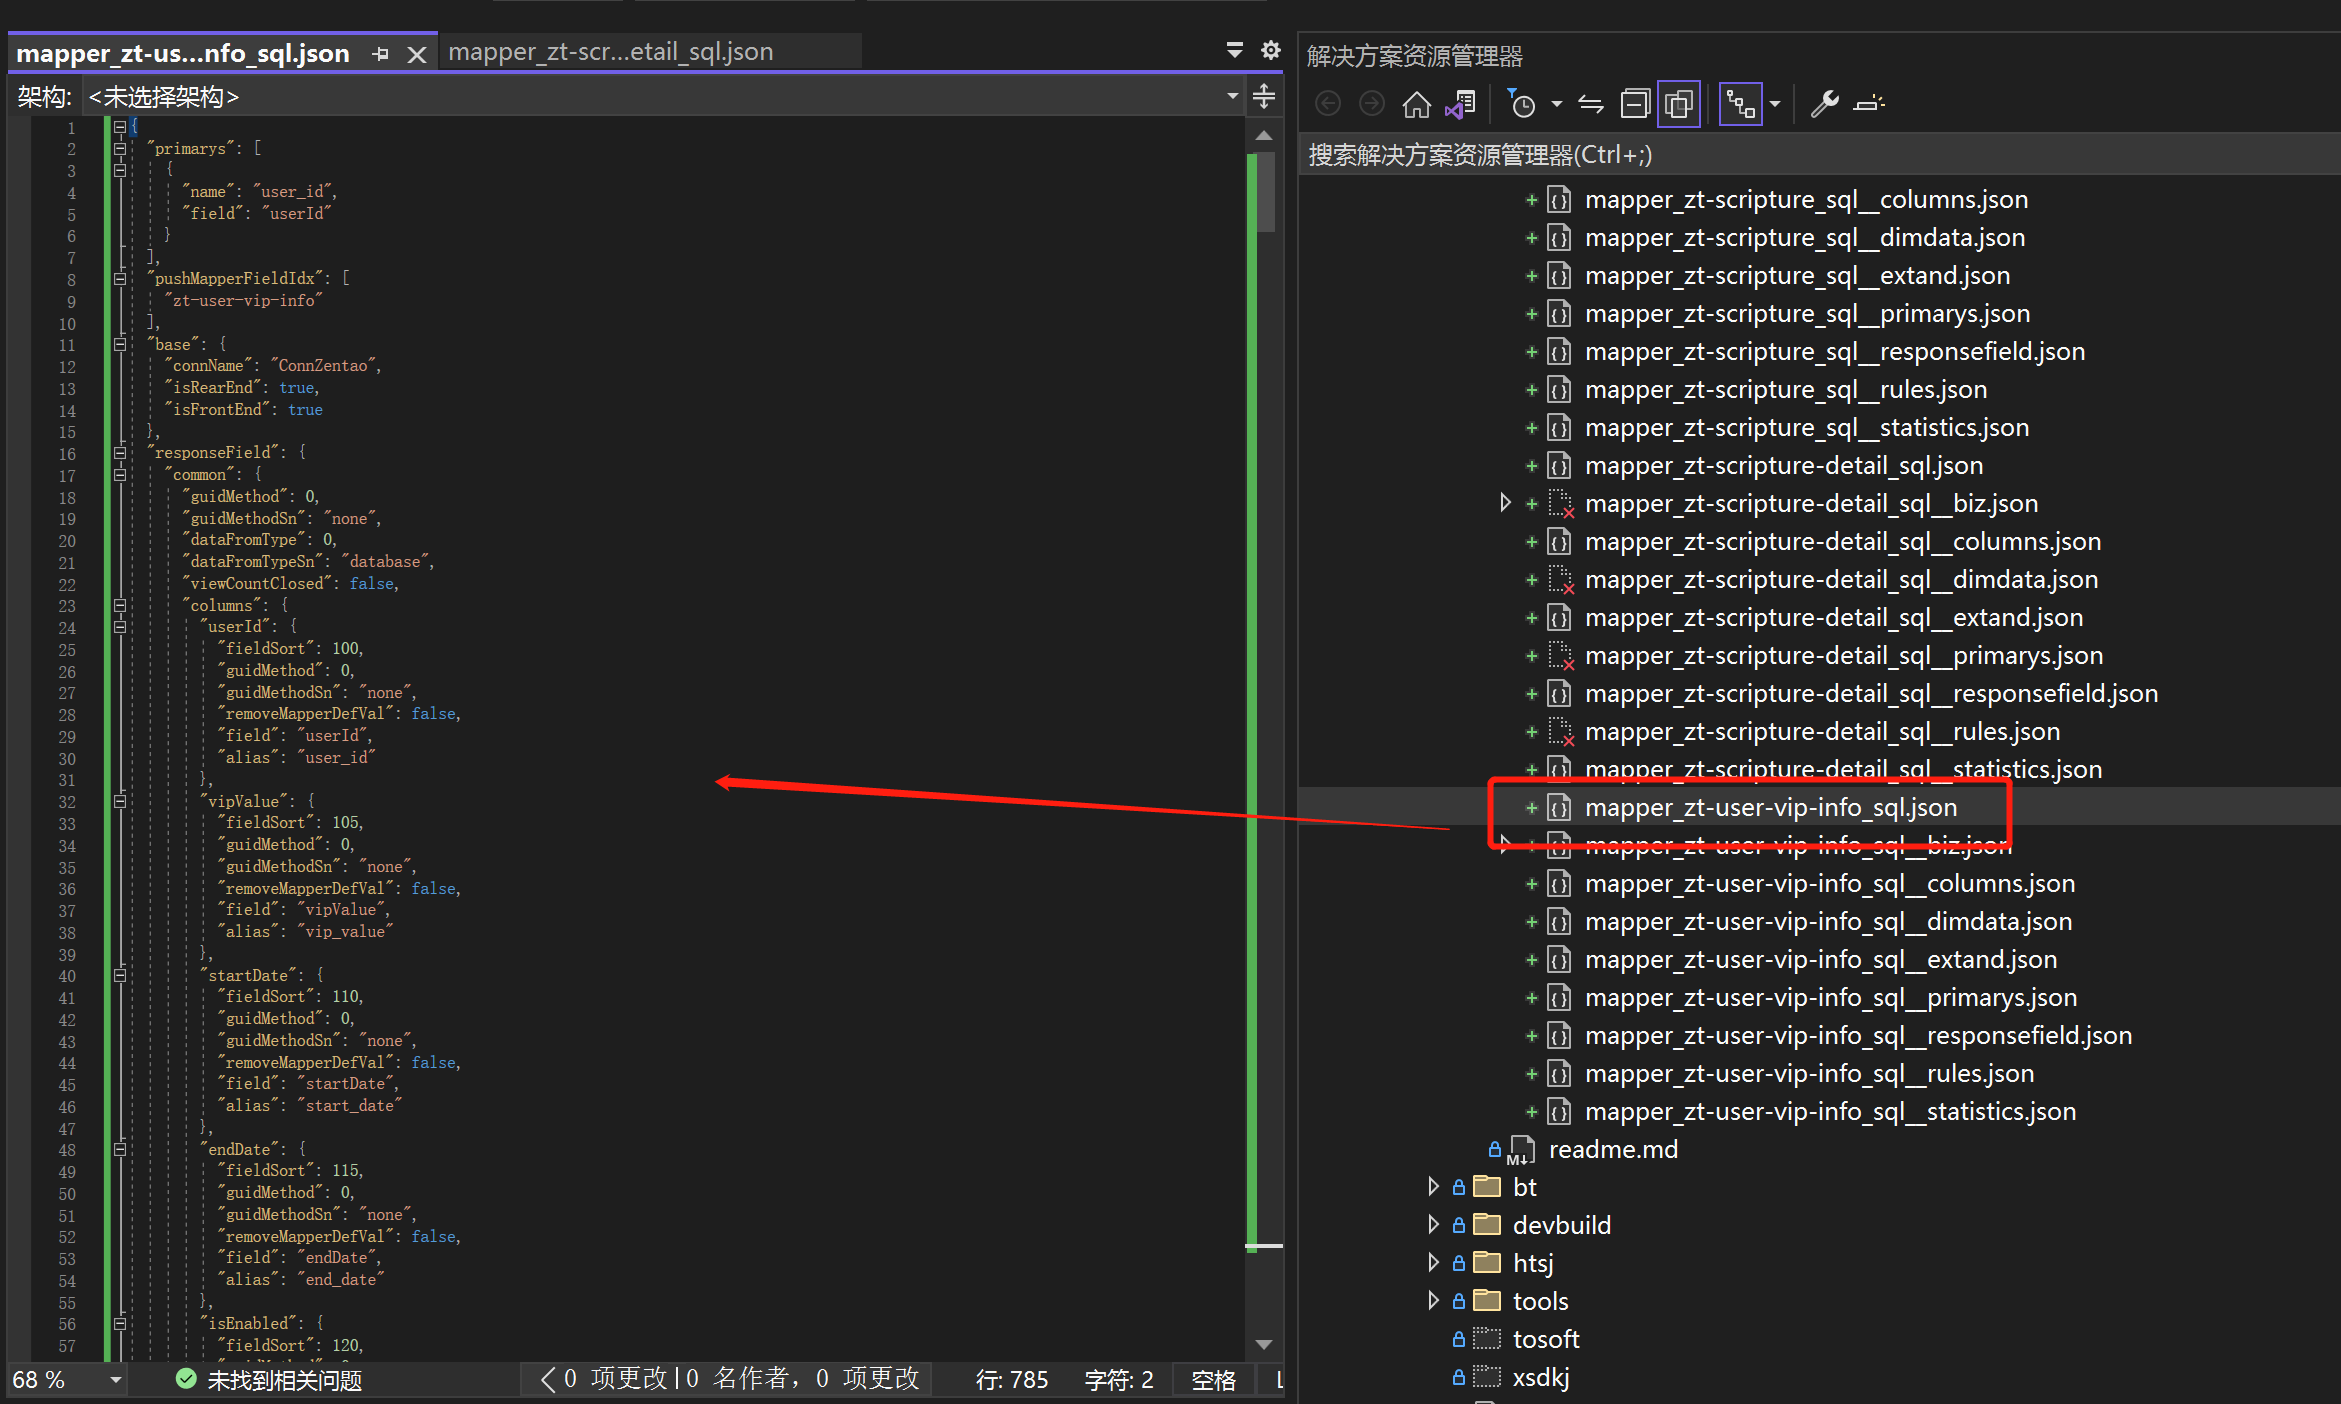Click the editor scrollbar up arrow

coord(1264,135)
